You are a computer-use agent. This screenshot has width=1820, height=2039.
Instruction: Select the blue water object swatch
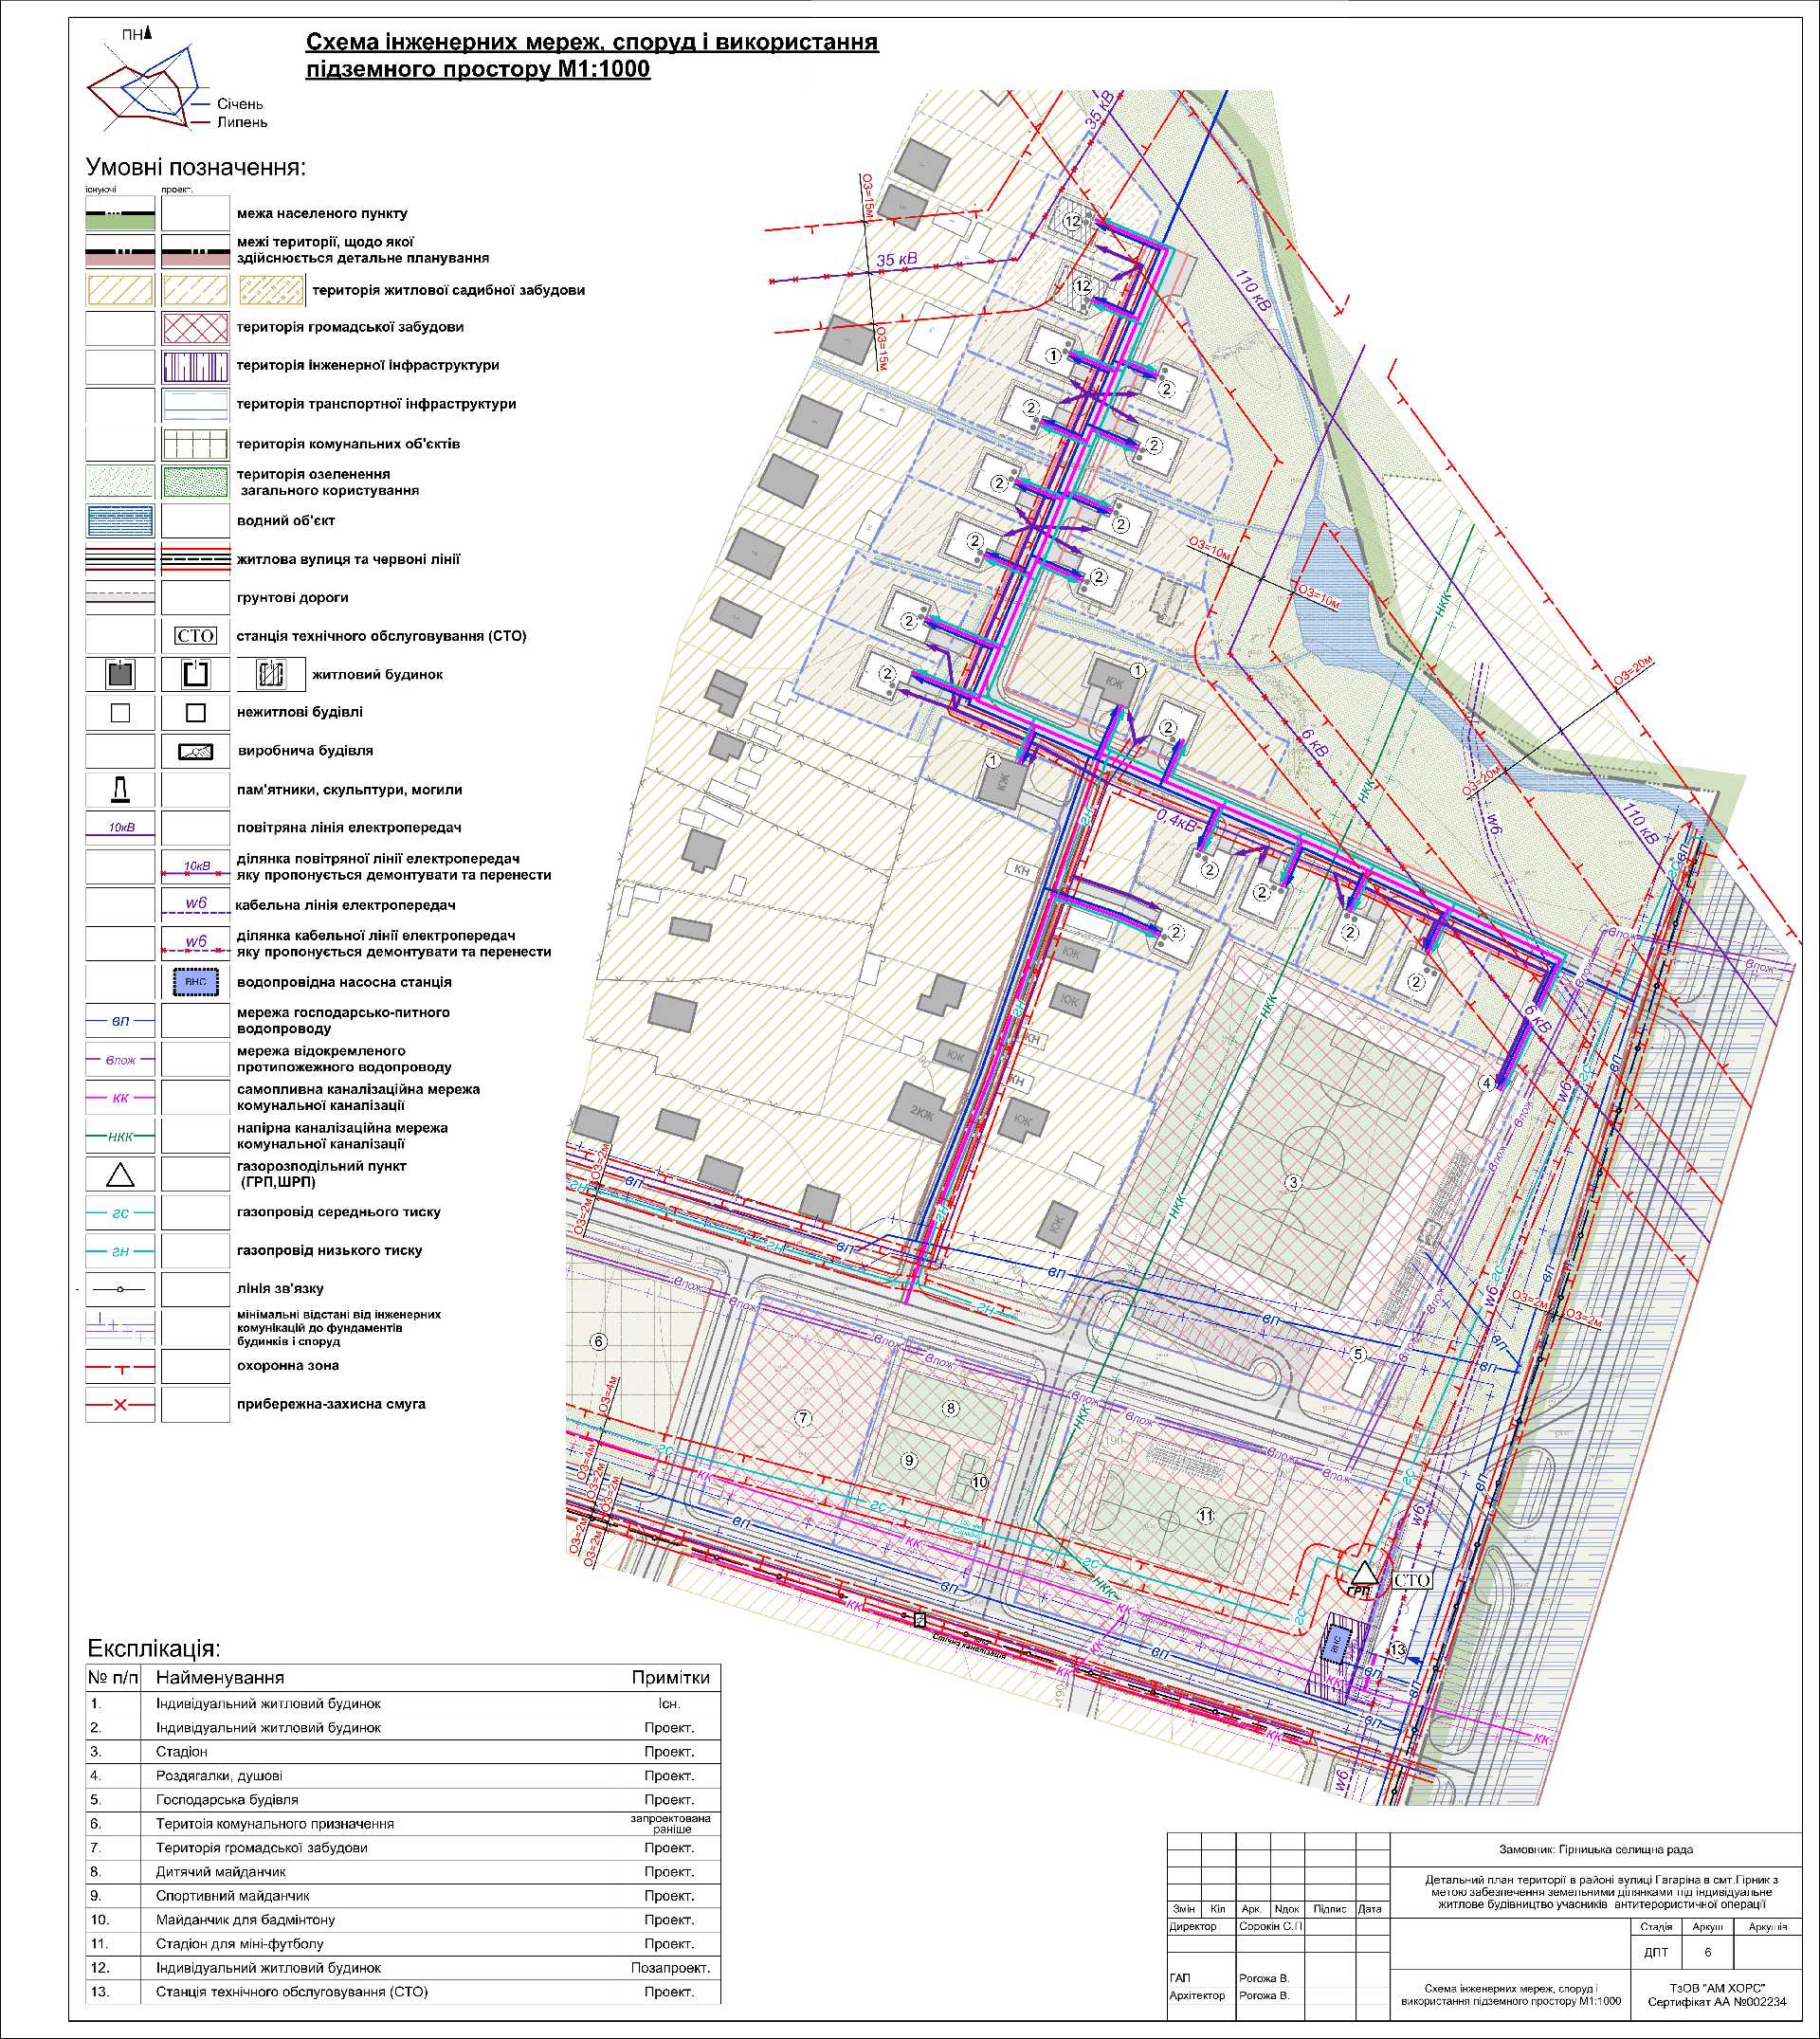[120, 521]
